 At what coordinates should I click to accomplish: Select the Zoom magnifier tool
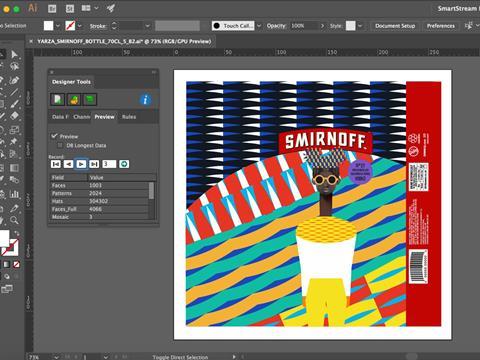pos(14,220)
